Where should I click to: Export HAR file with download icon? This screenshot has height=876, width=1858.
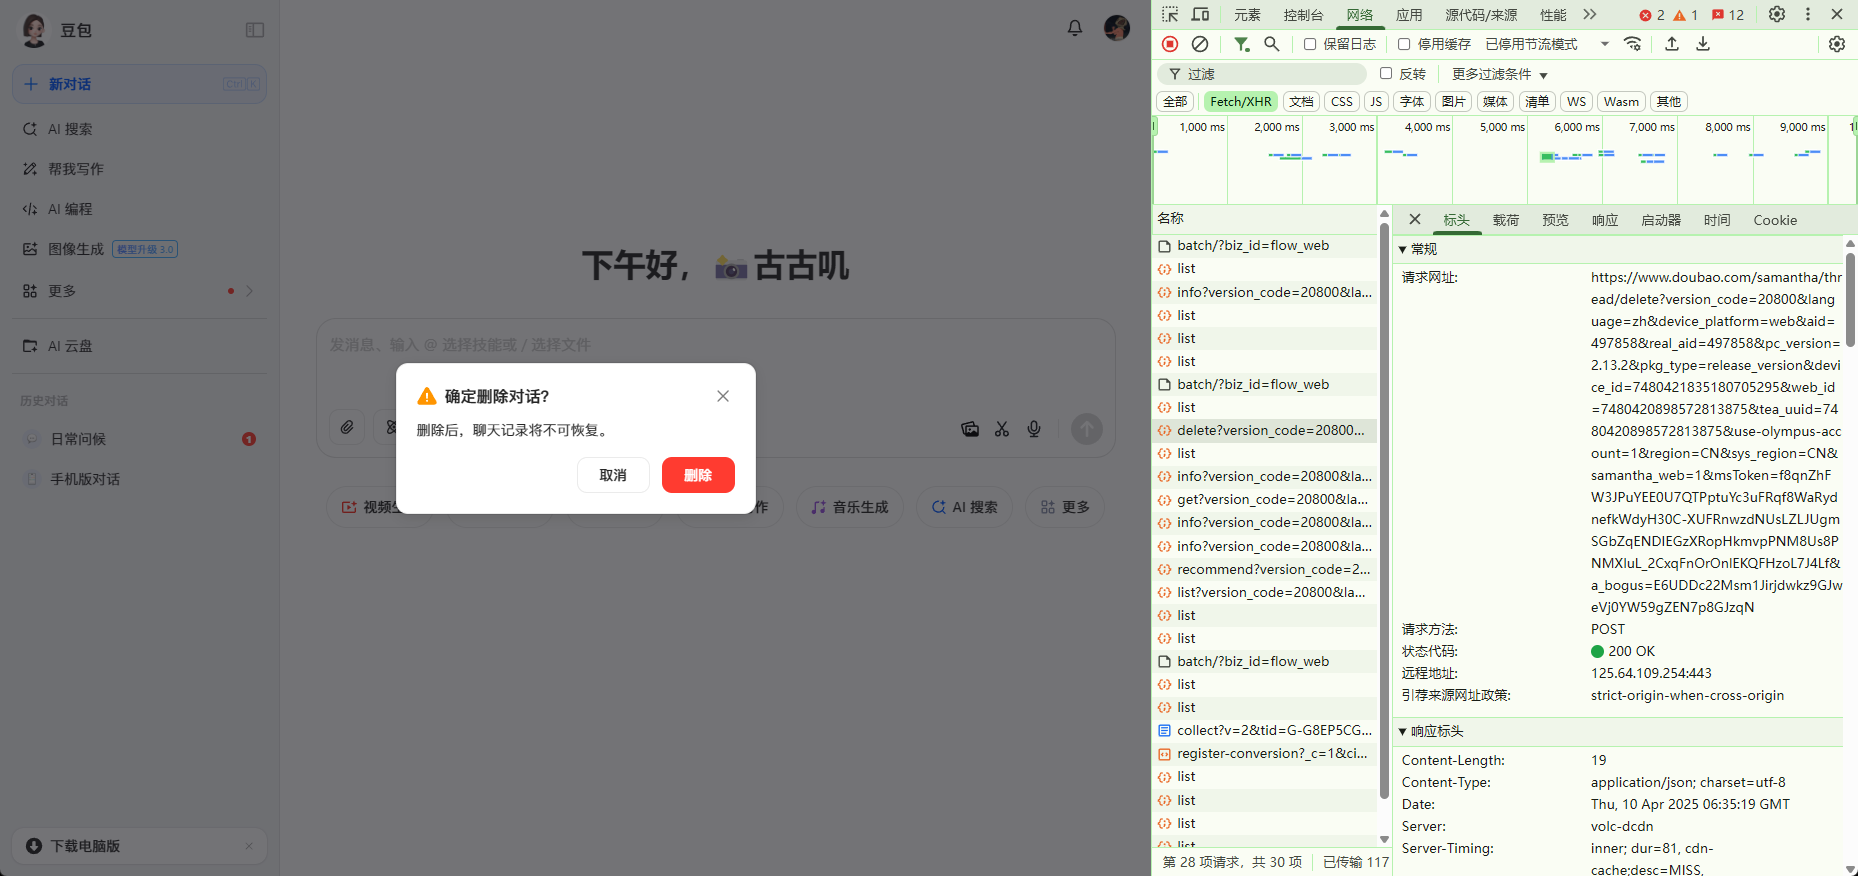point(1703,44)
